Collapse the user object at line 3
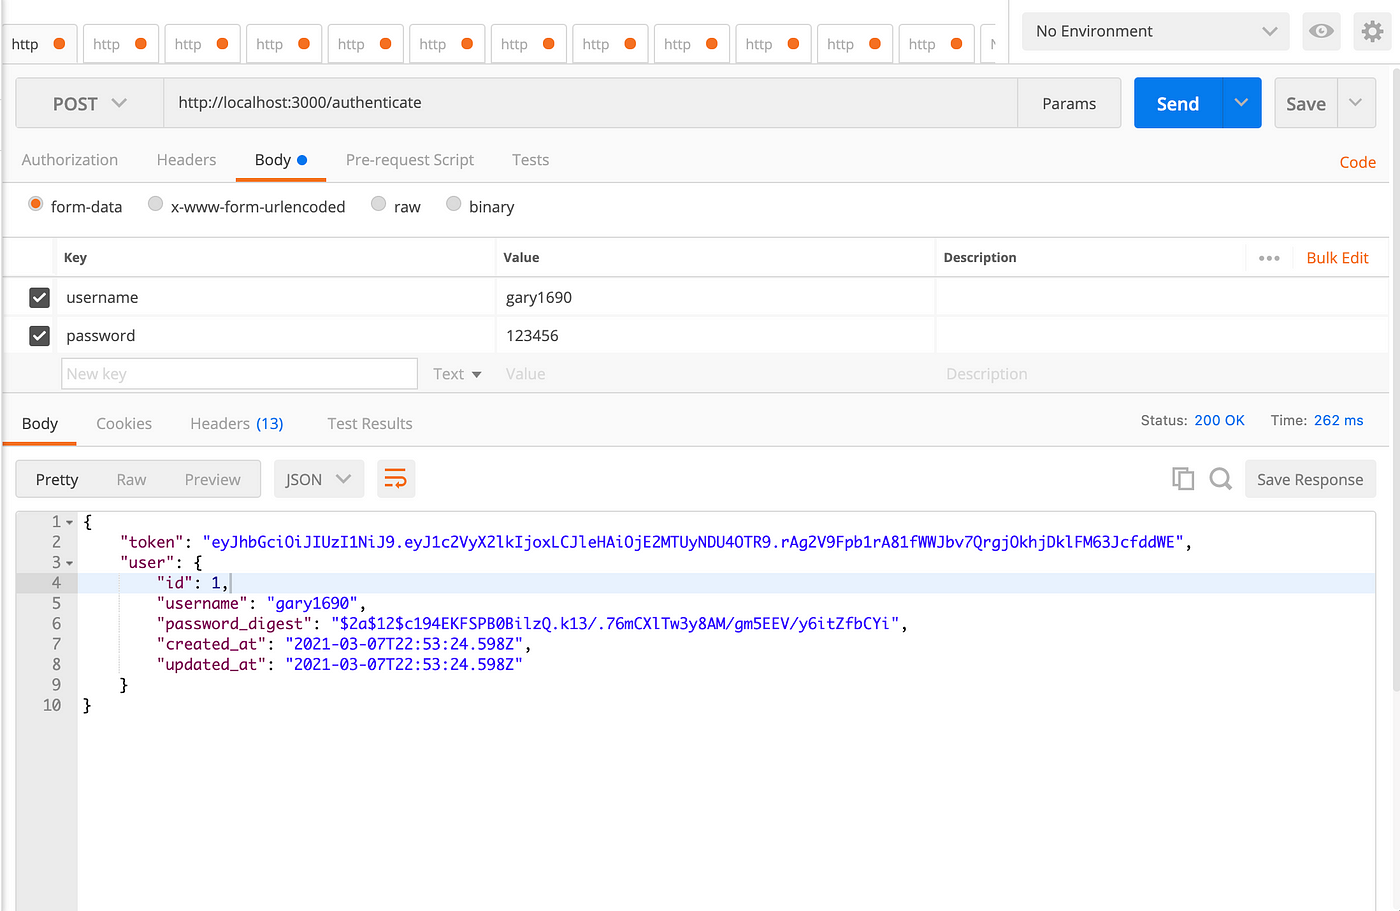Screen dimensions: 1400x911 coord(70,563)
